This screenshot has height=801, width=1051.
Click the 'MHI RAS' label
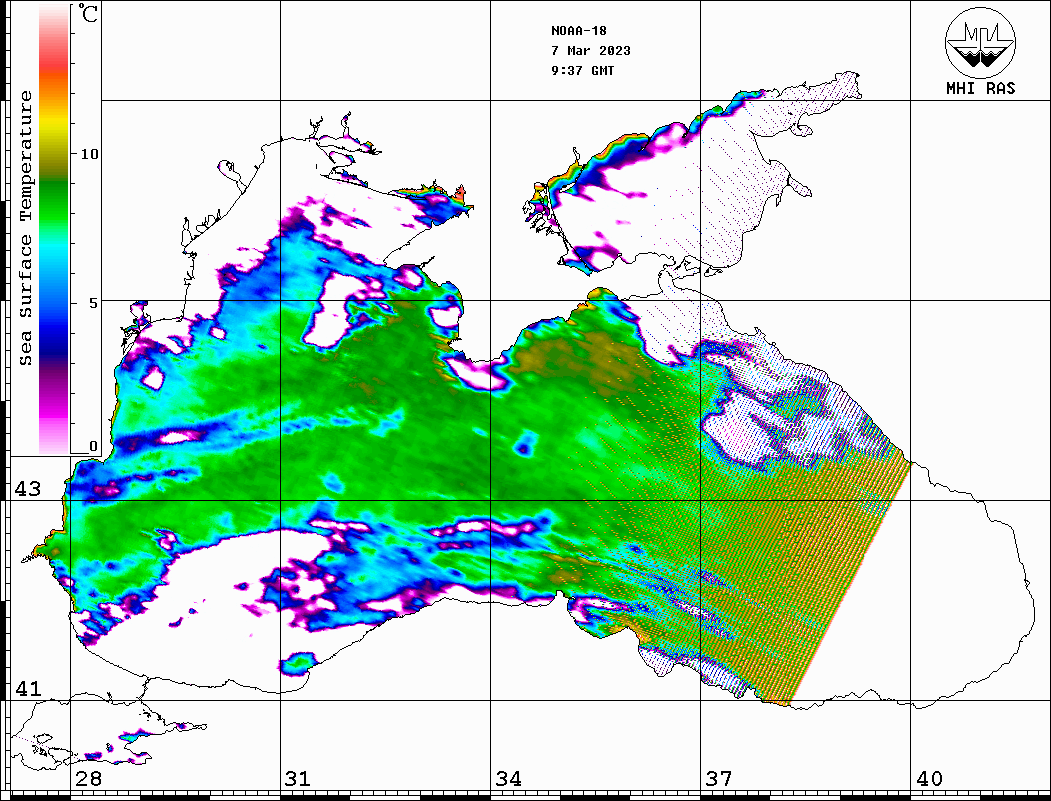click(x=981, y=88)
